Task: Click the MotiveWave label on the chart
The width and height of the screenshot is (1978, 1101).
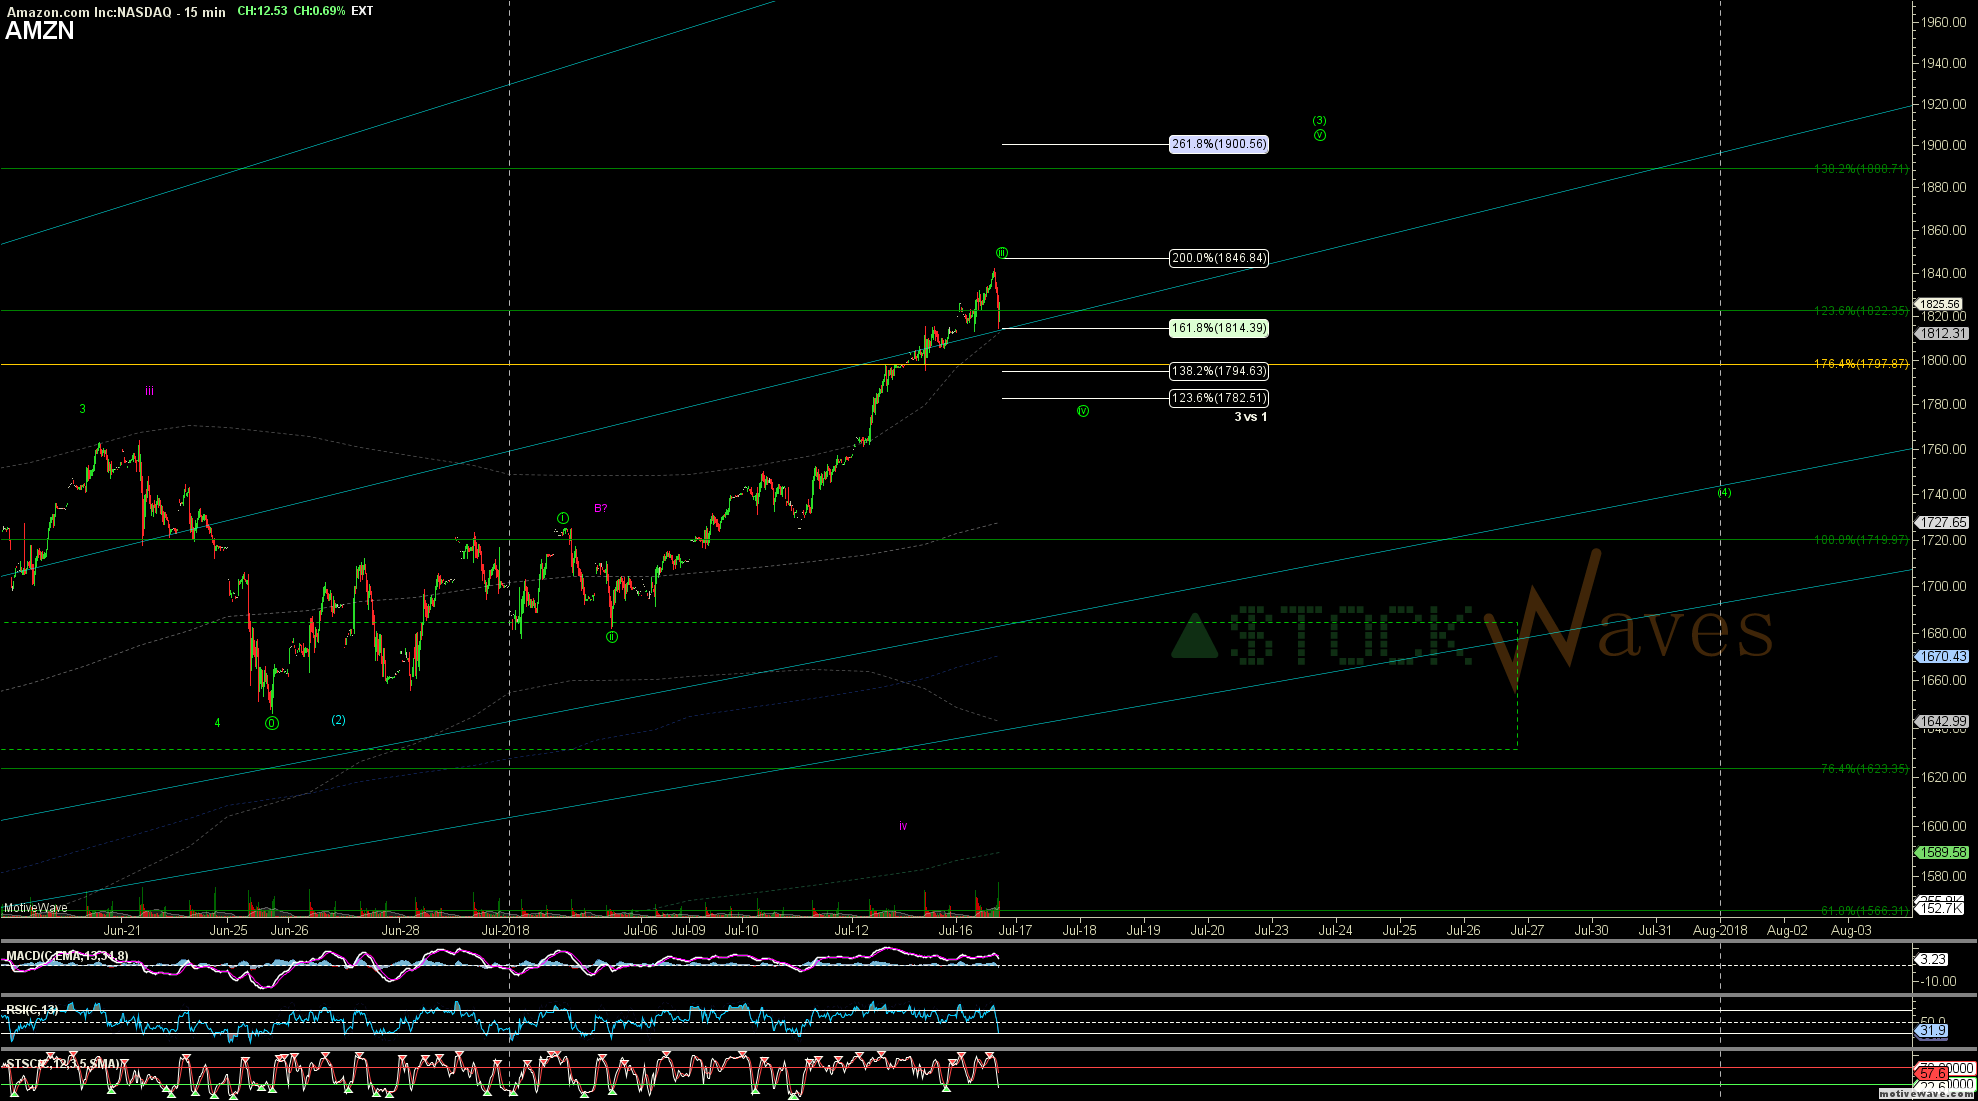Action: pyautogui.click(x=36, y=908)
